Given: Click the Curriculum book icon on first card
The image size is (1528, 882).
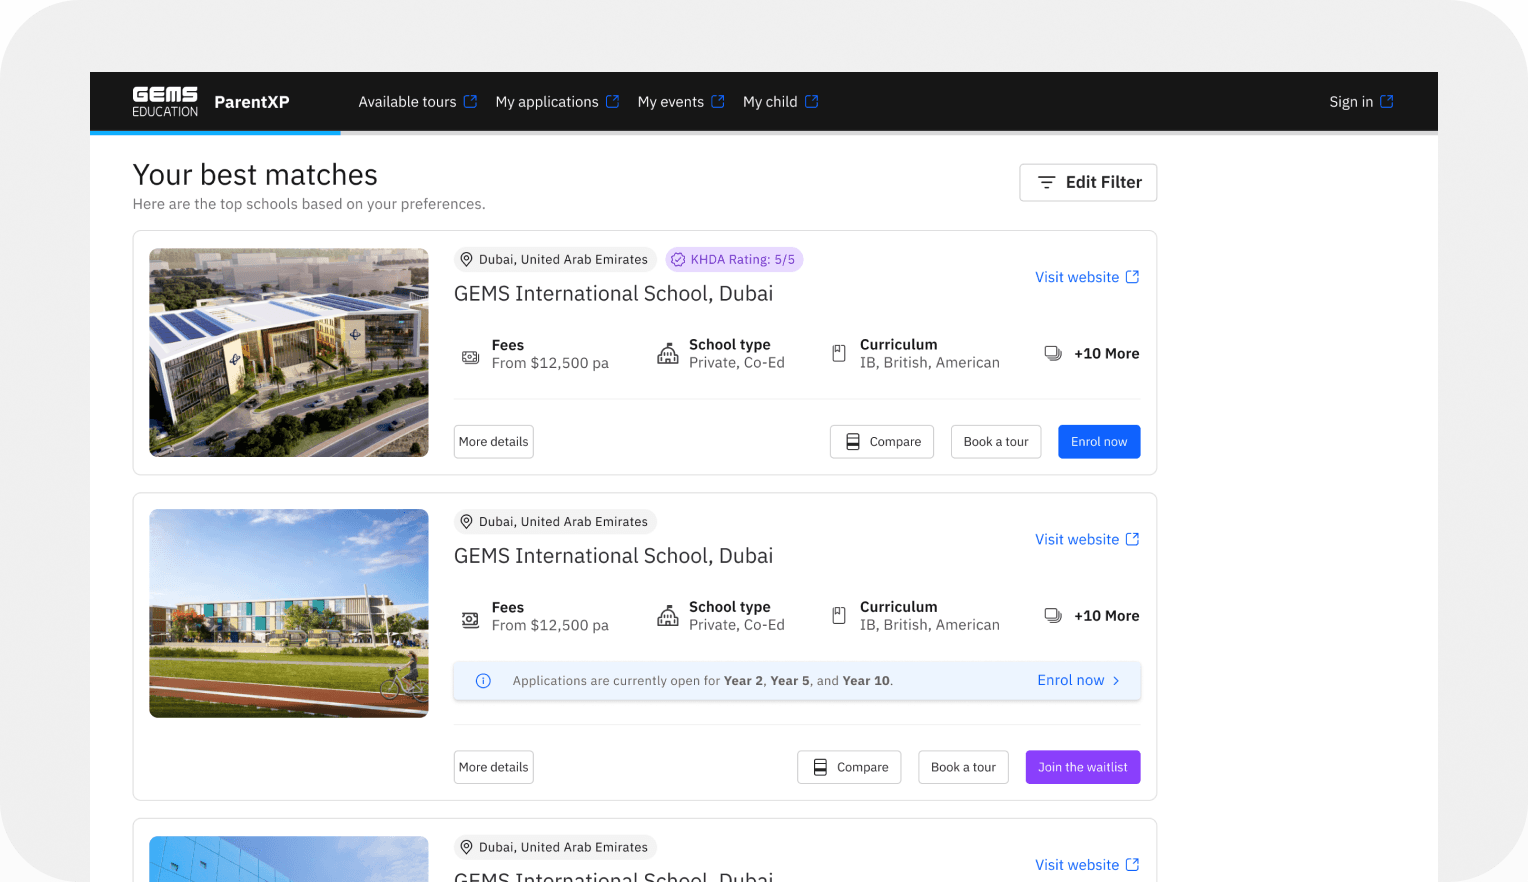Looking at the screenshot, I should tap(838, 353).
